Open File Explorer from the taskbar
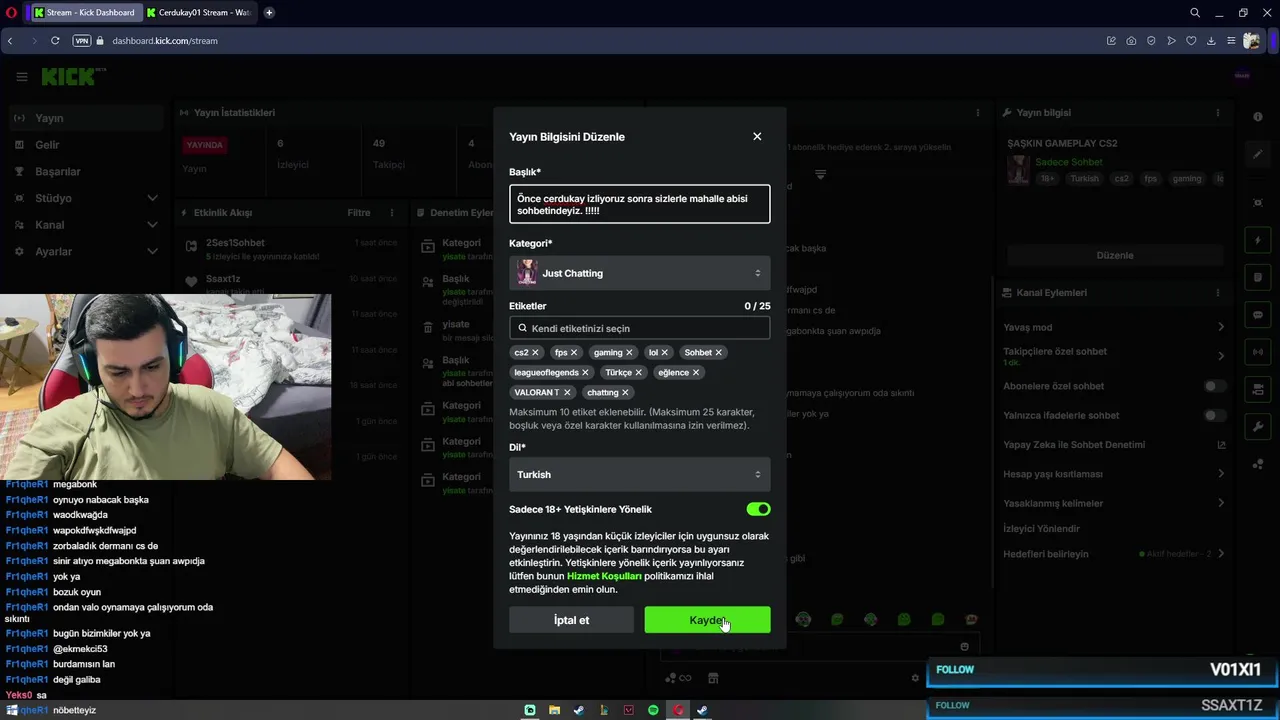 click(554, 710)
